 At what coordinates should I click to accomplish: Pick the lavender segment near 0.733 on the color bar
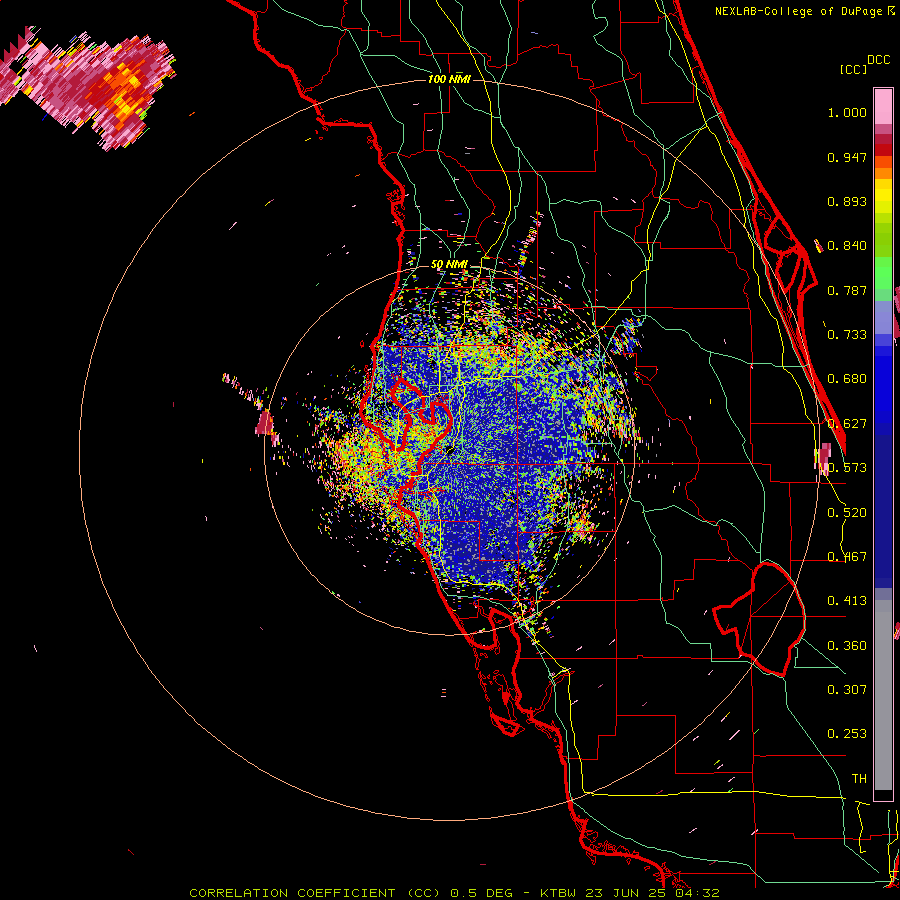pyautogui.click(x=883, y=317)
